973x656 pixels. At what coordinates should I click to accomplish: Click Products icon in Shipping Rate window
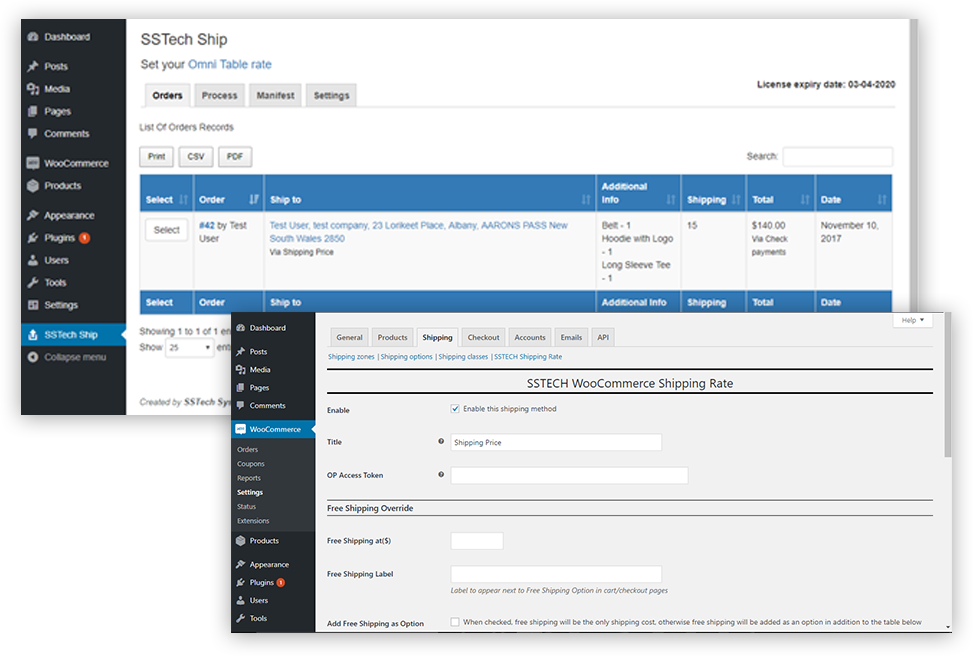click(241, 541)
